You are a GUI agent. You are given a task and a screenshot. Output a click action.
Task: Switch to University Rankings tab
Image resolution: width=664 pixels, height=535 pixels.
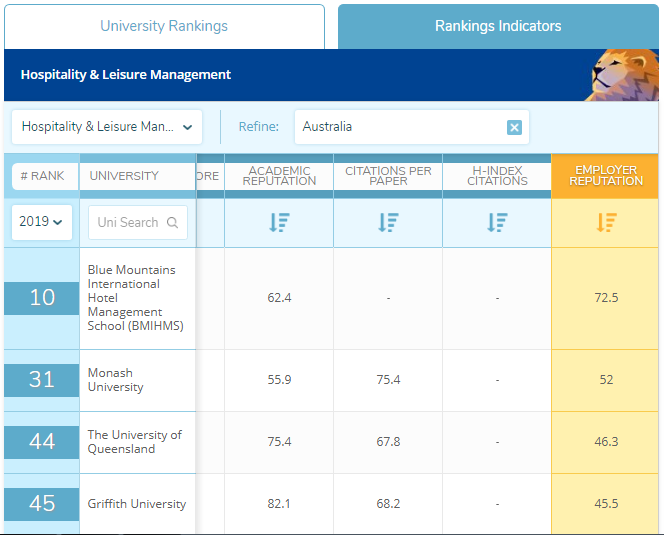point(164,26)
